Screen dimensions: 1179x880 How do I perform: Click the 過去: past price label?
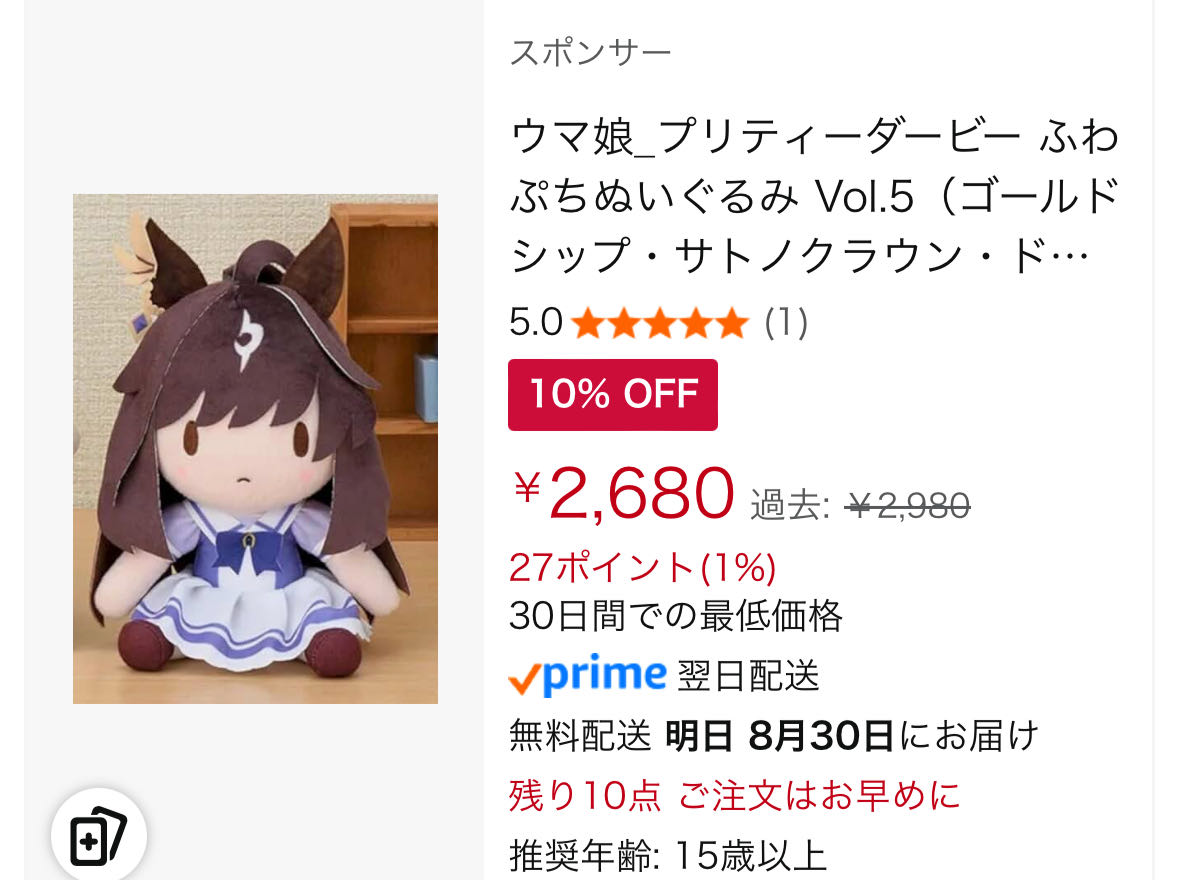(790, 505)
